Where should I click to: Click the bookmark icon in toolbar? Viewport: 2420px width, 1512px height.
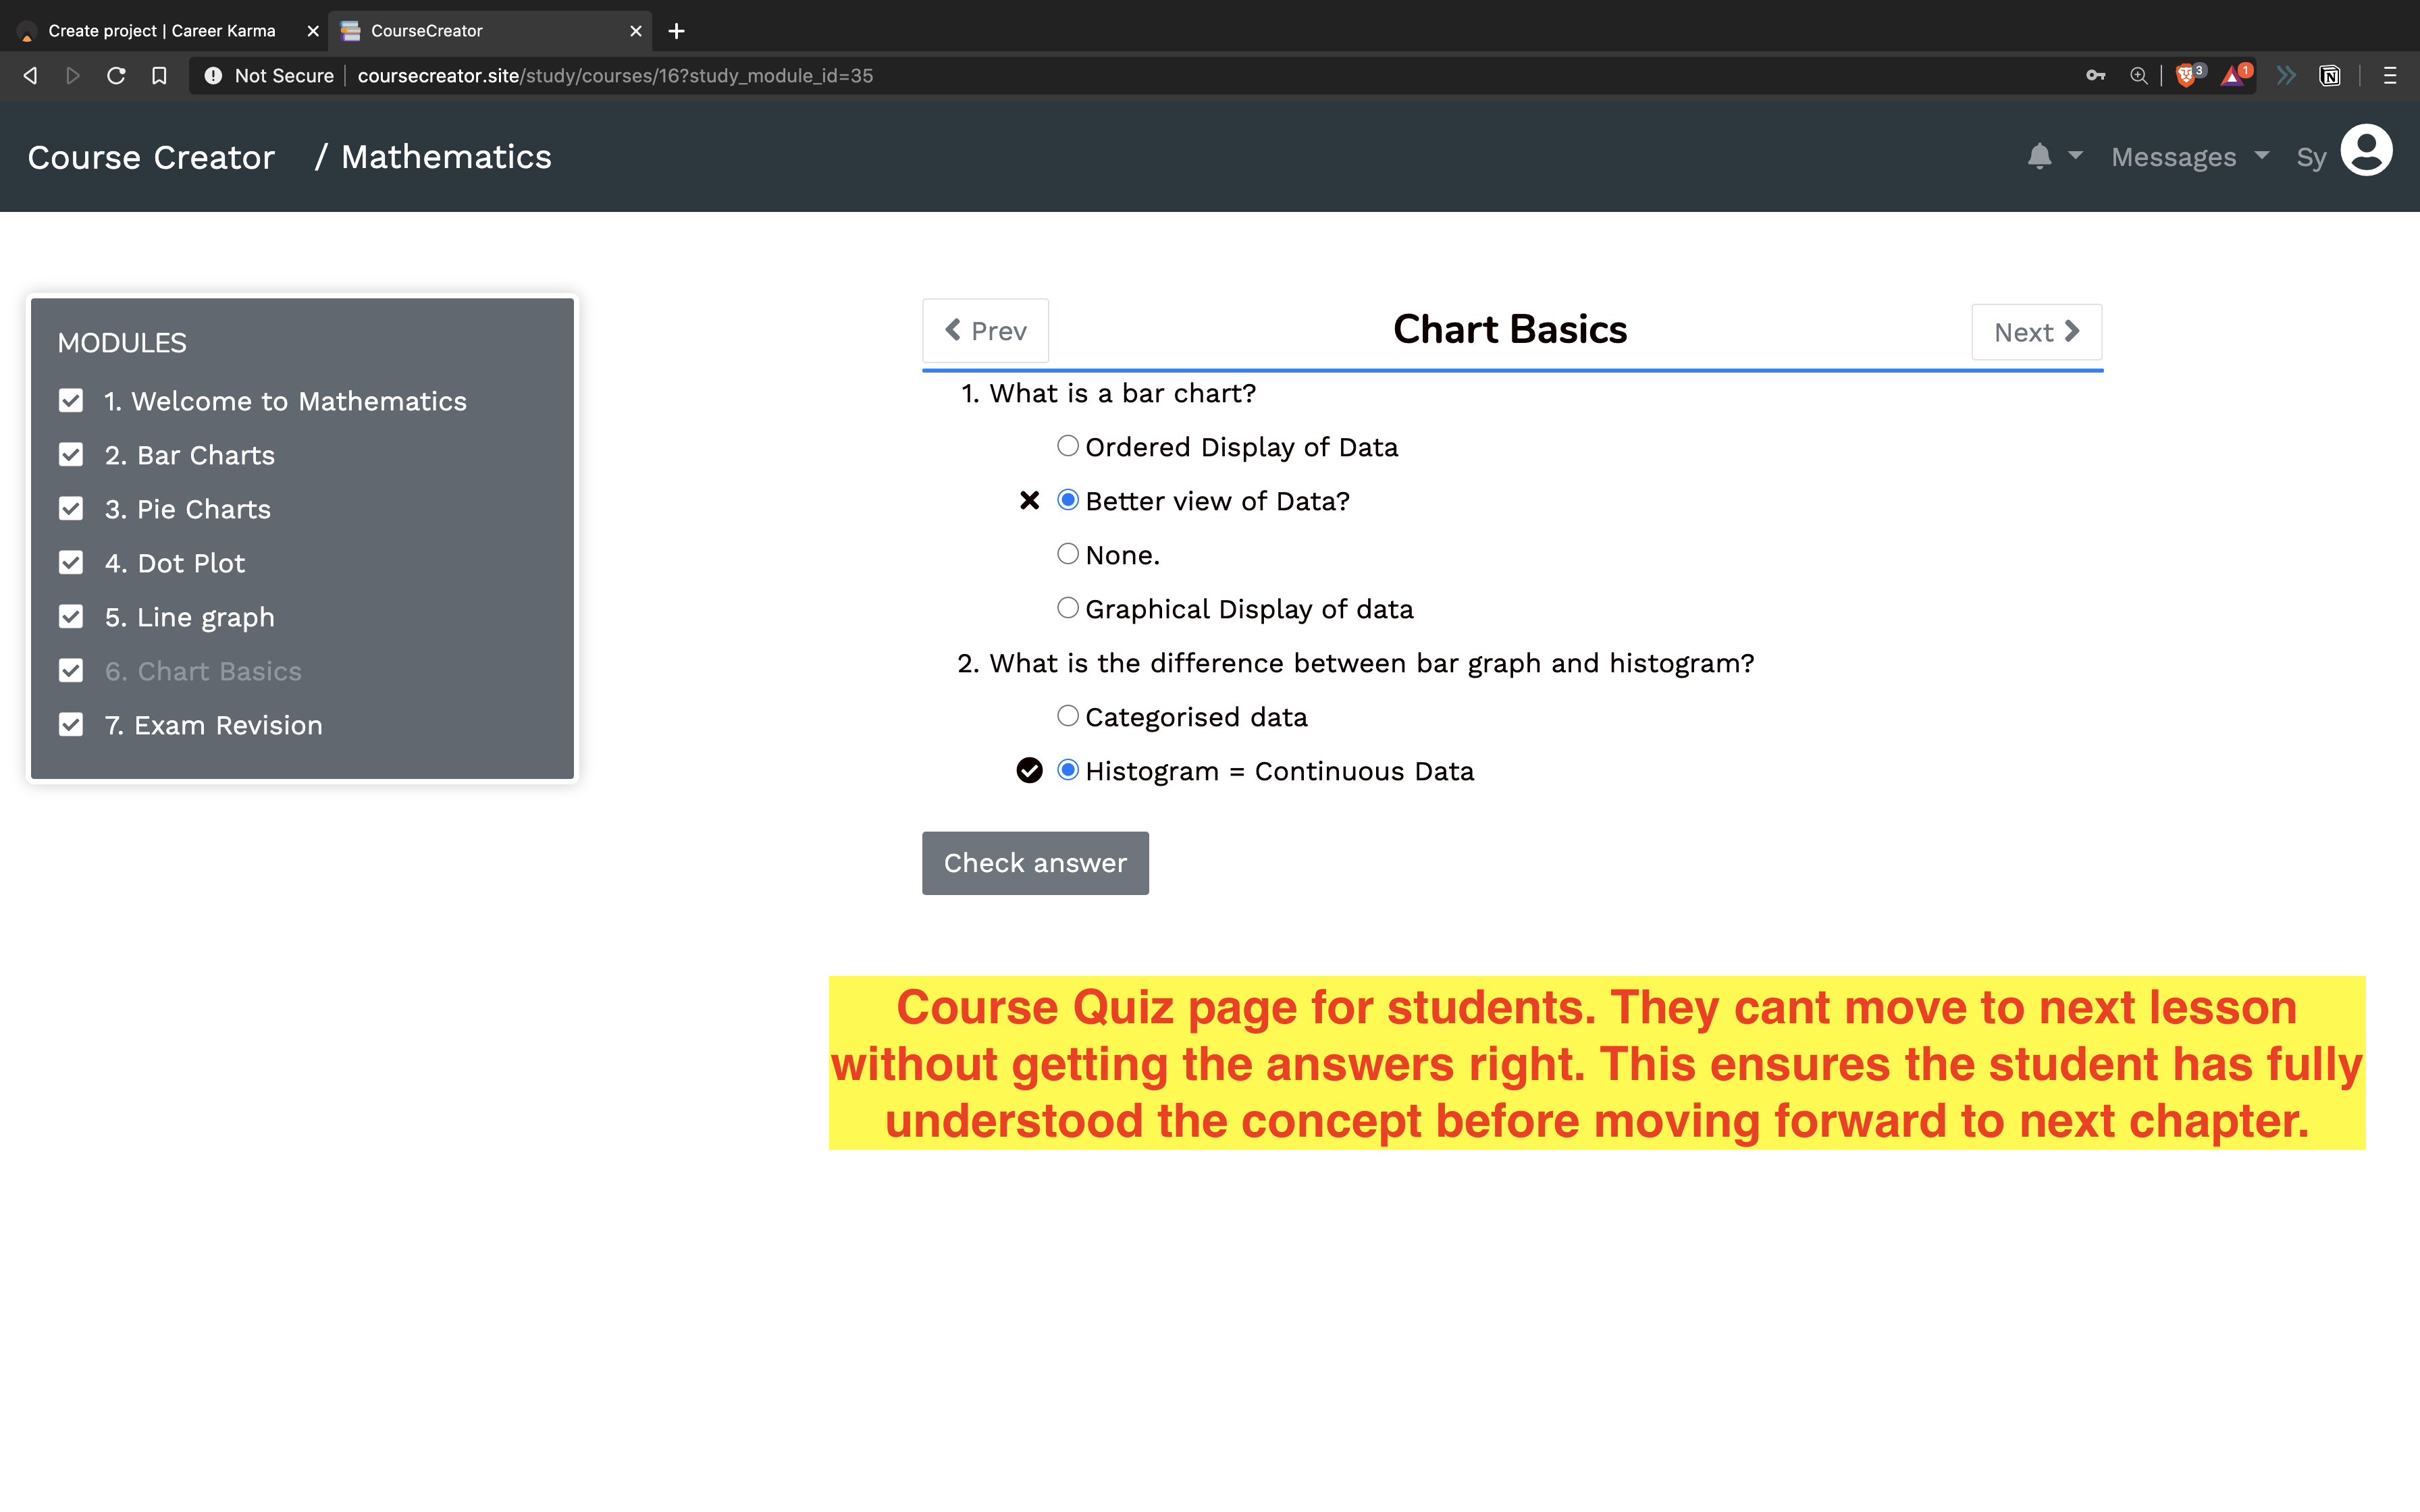(159, 76)
